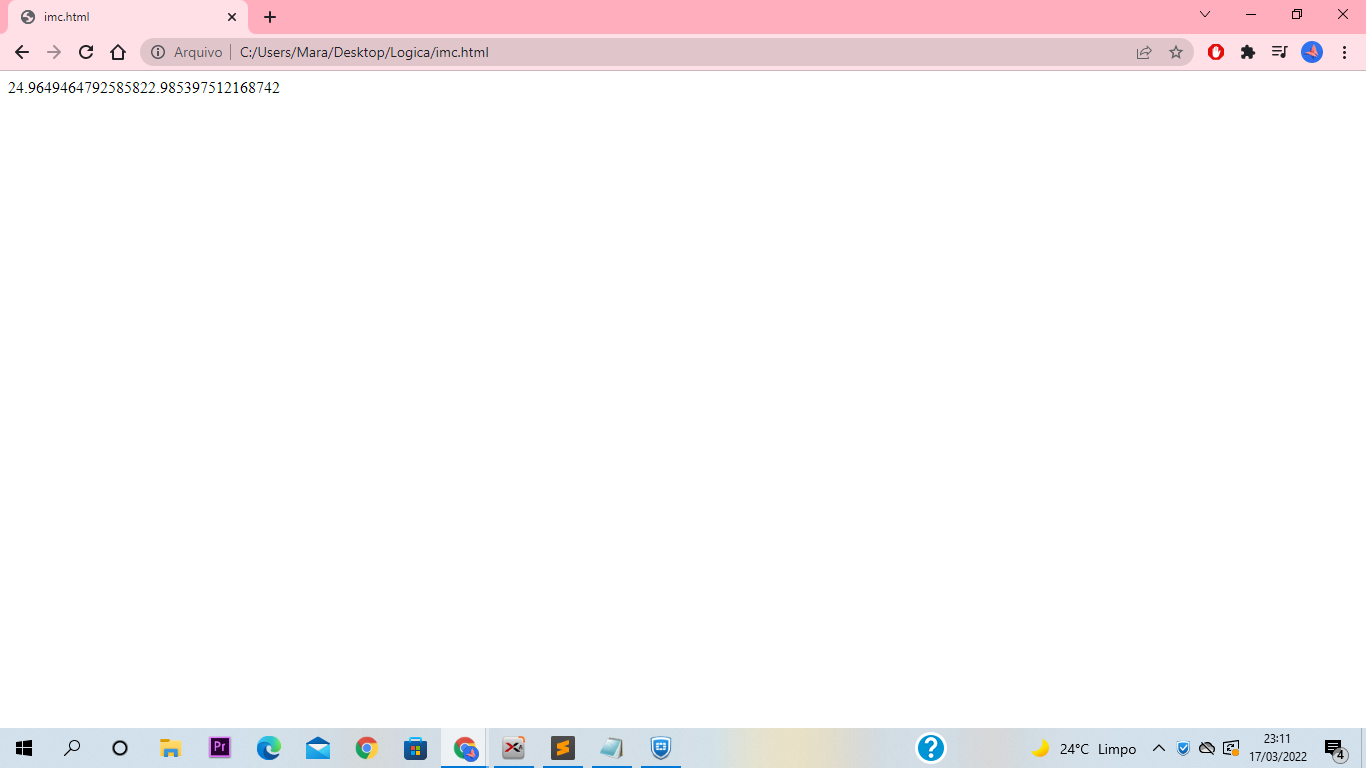Open the Mail app from taskbar
Image resolution: width=1366 pixels, height=768 pixels.
[318, 748]
